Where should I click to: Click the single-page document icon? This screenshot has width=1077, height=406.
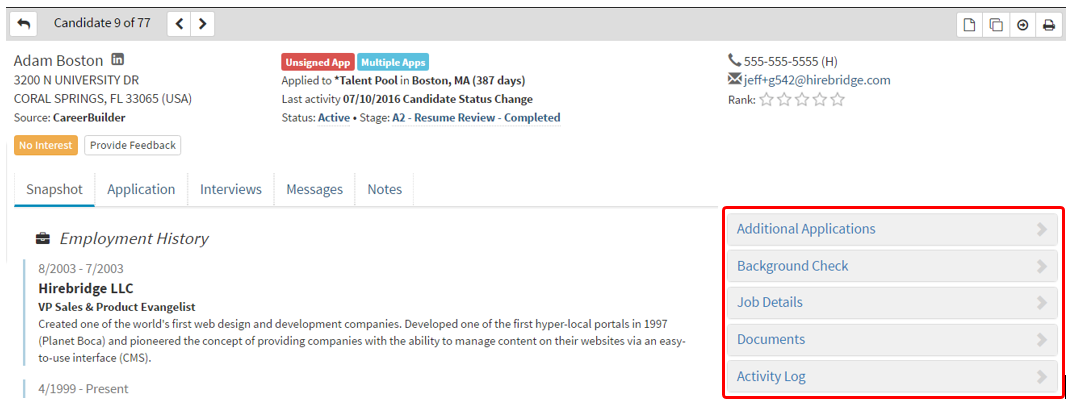969,25
